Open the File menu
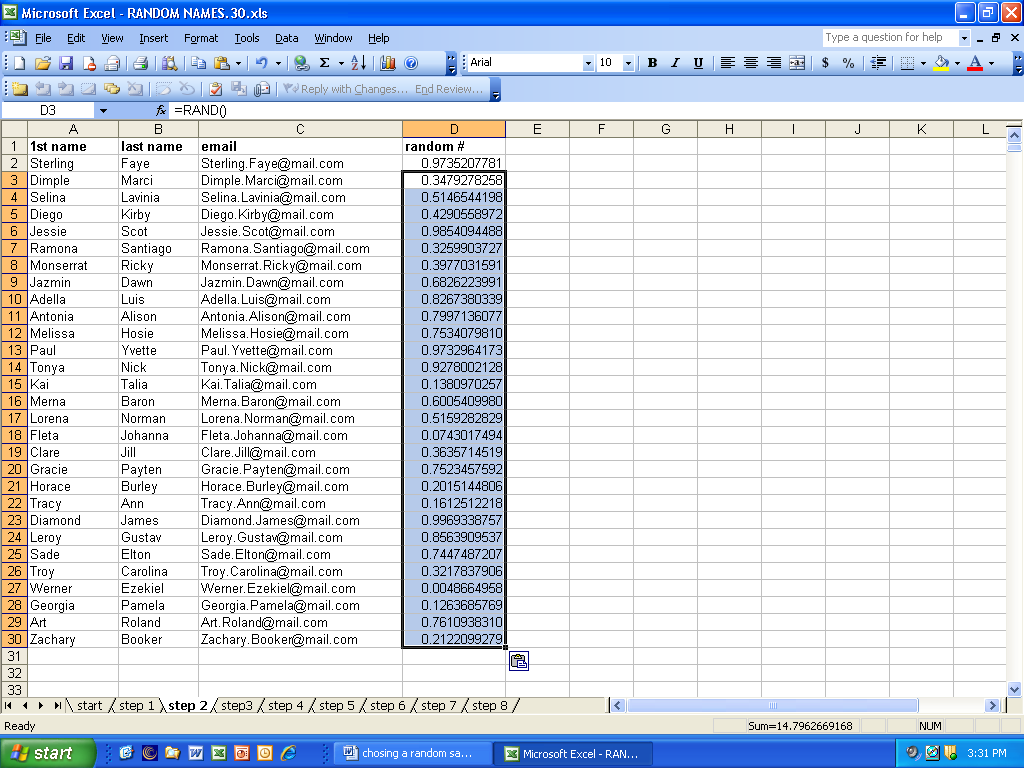The height and width of the screenshot is (768, 1024). point(43,38)
